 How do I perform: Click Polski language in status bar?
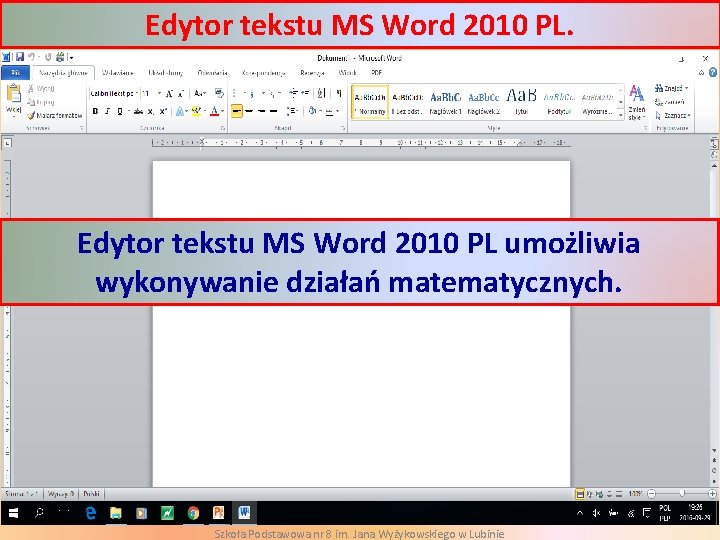(91, 494)
